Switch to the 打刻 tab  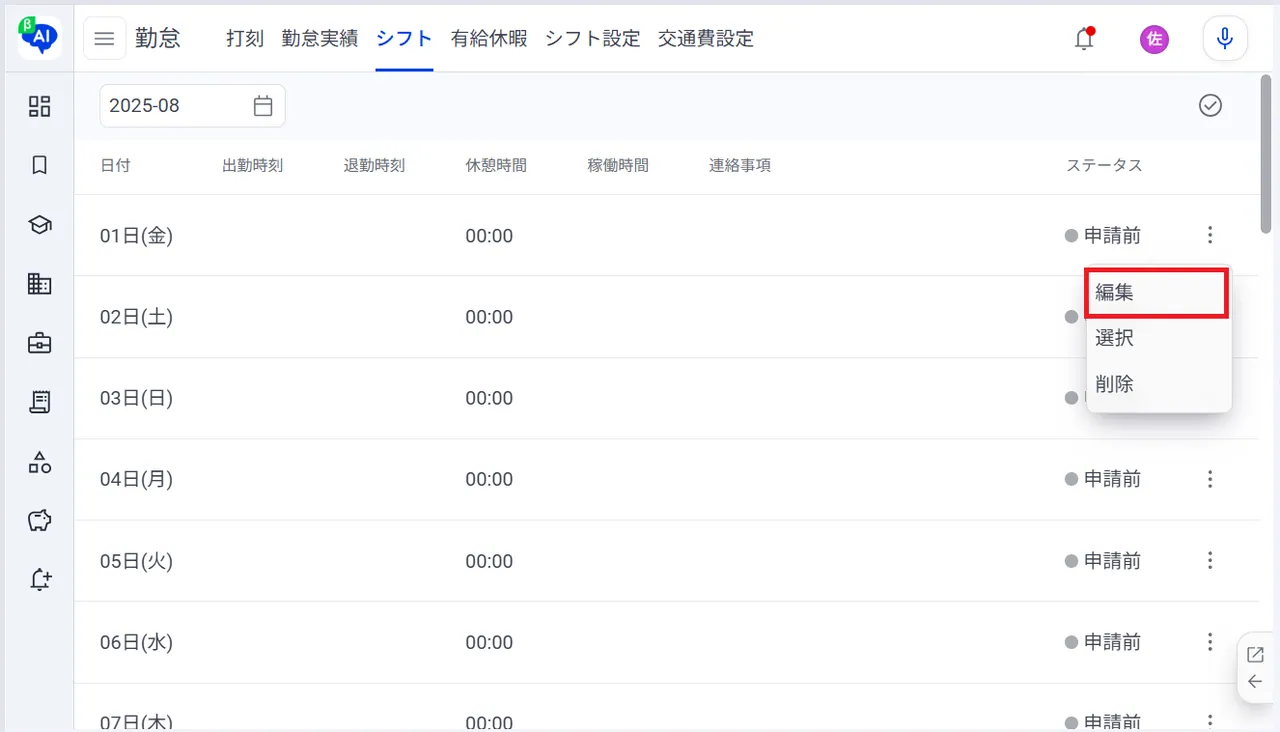pyautogui.click(x=245, y=39)
